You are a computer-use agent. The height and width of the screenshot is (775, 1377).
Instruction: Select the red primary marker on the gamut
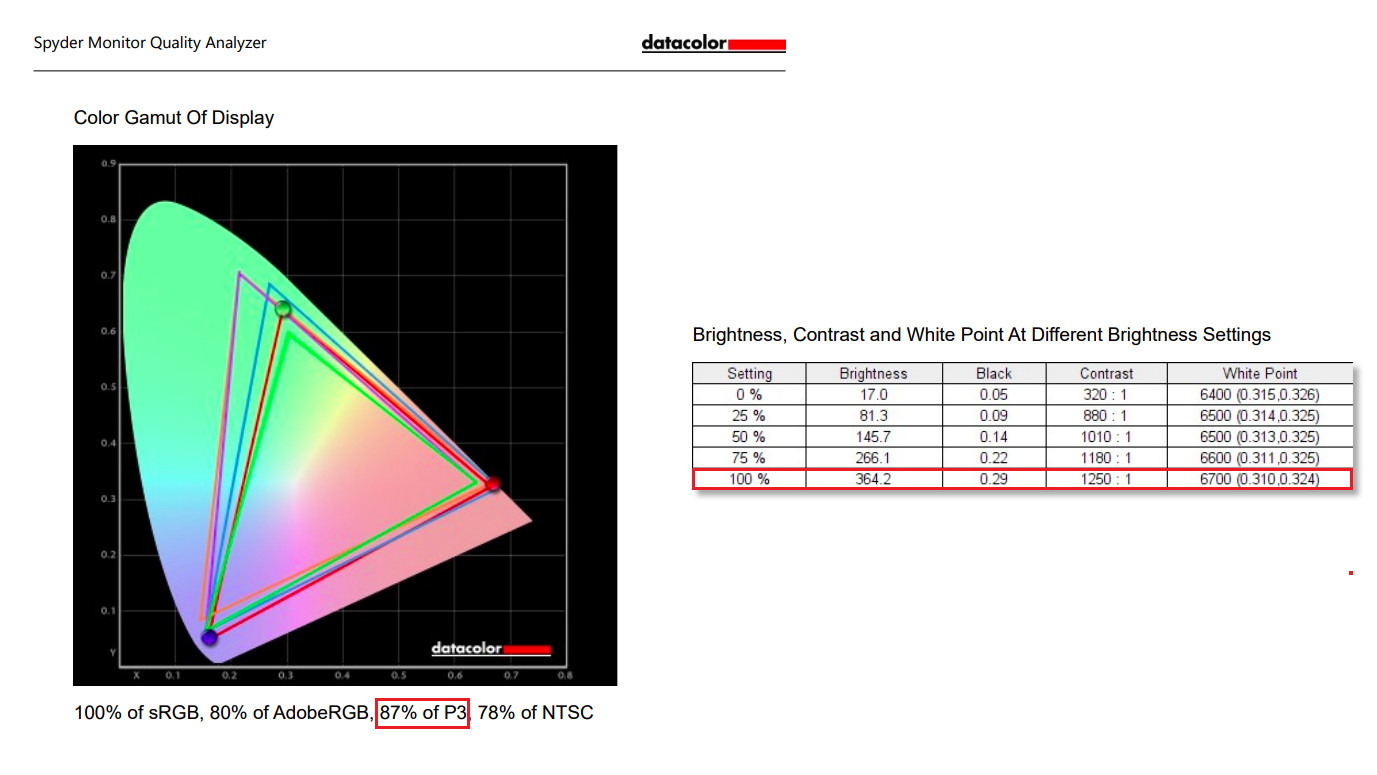[492, 484]
